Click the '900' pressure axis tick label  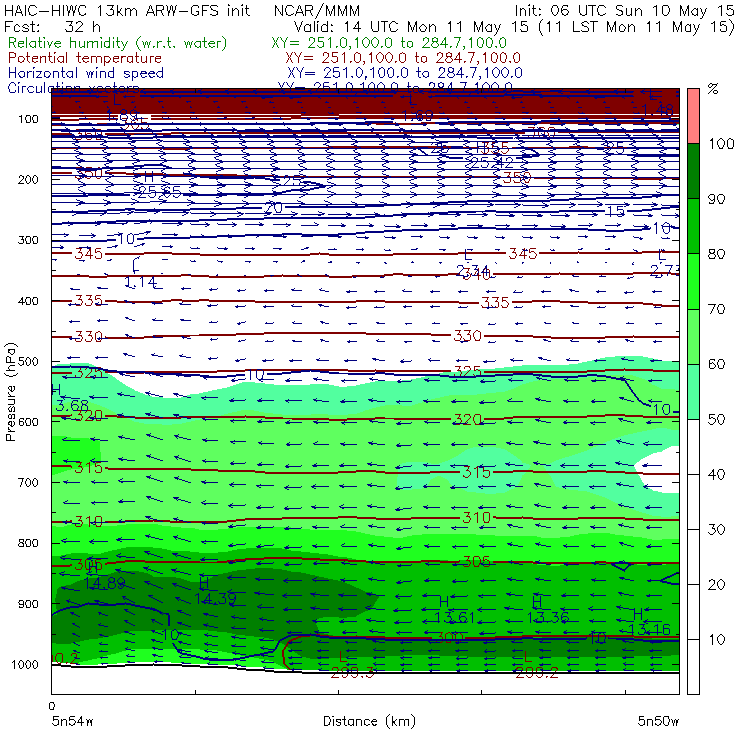point(28,604)
